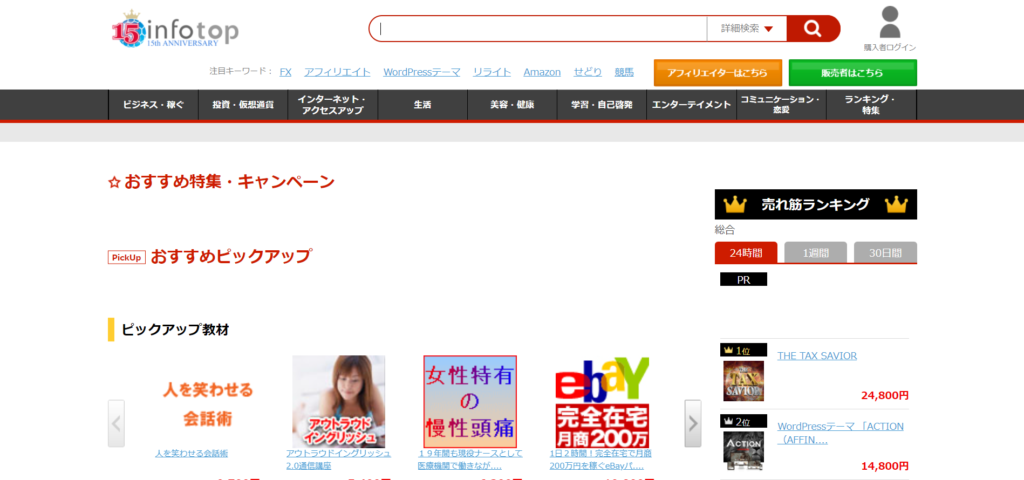Switch to the 1週間 ranking tab

pos(815,253)
